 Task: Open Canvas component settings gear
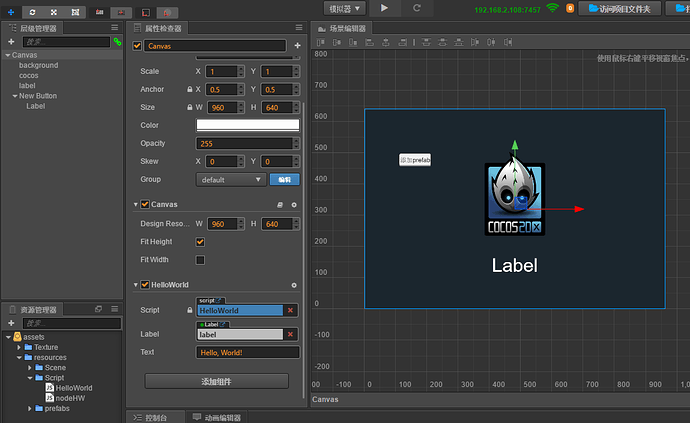coord(294,205)
